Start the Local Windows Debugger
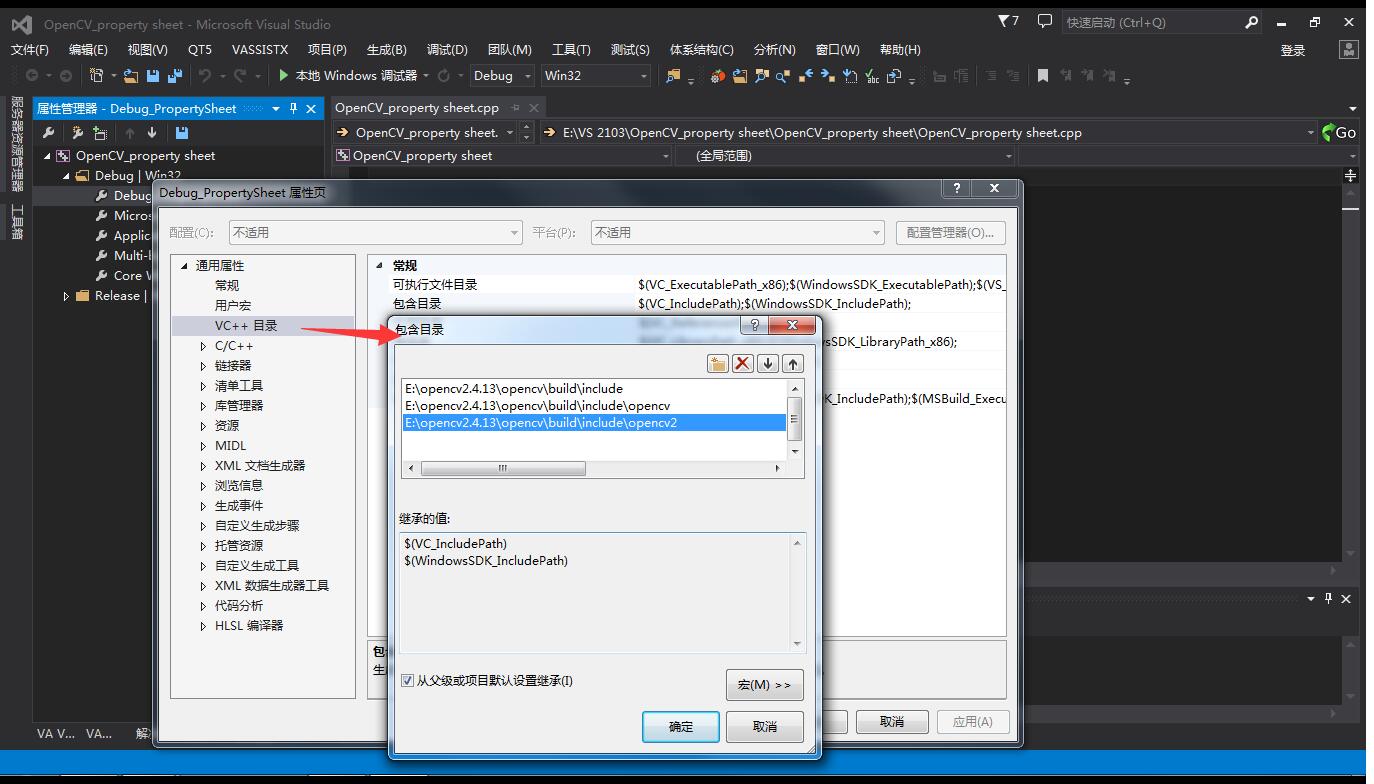The height and width of the screenshot is (784, 1374). [347, 75]
